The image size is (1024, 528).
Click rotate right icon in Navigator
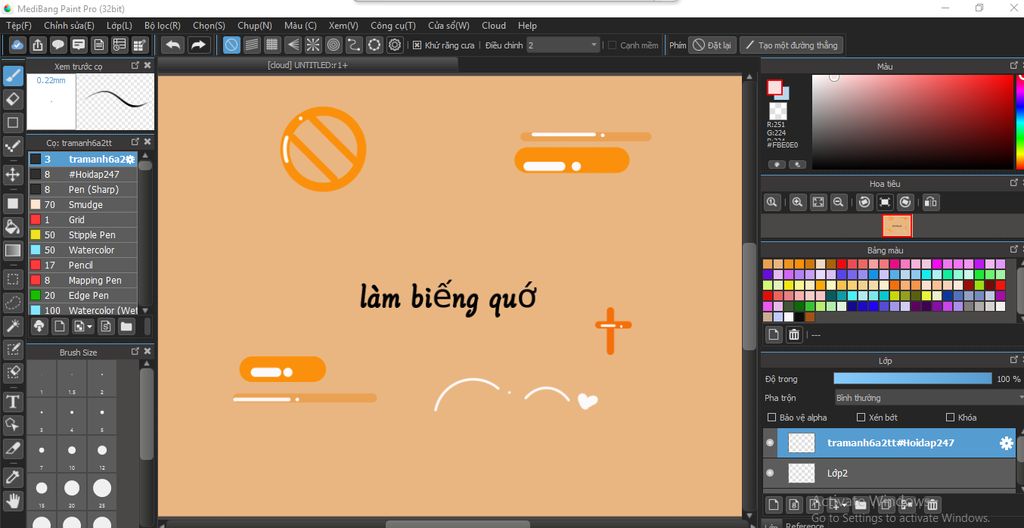pyautogui.click(x=904, y=203)
